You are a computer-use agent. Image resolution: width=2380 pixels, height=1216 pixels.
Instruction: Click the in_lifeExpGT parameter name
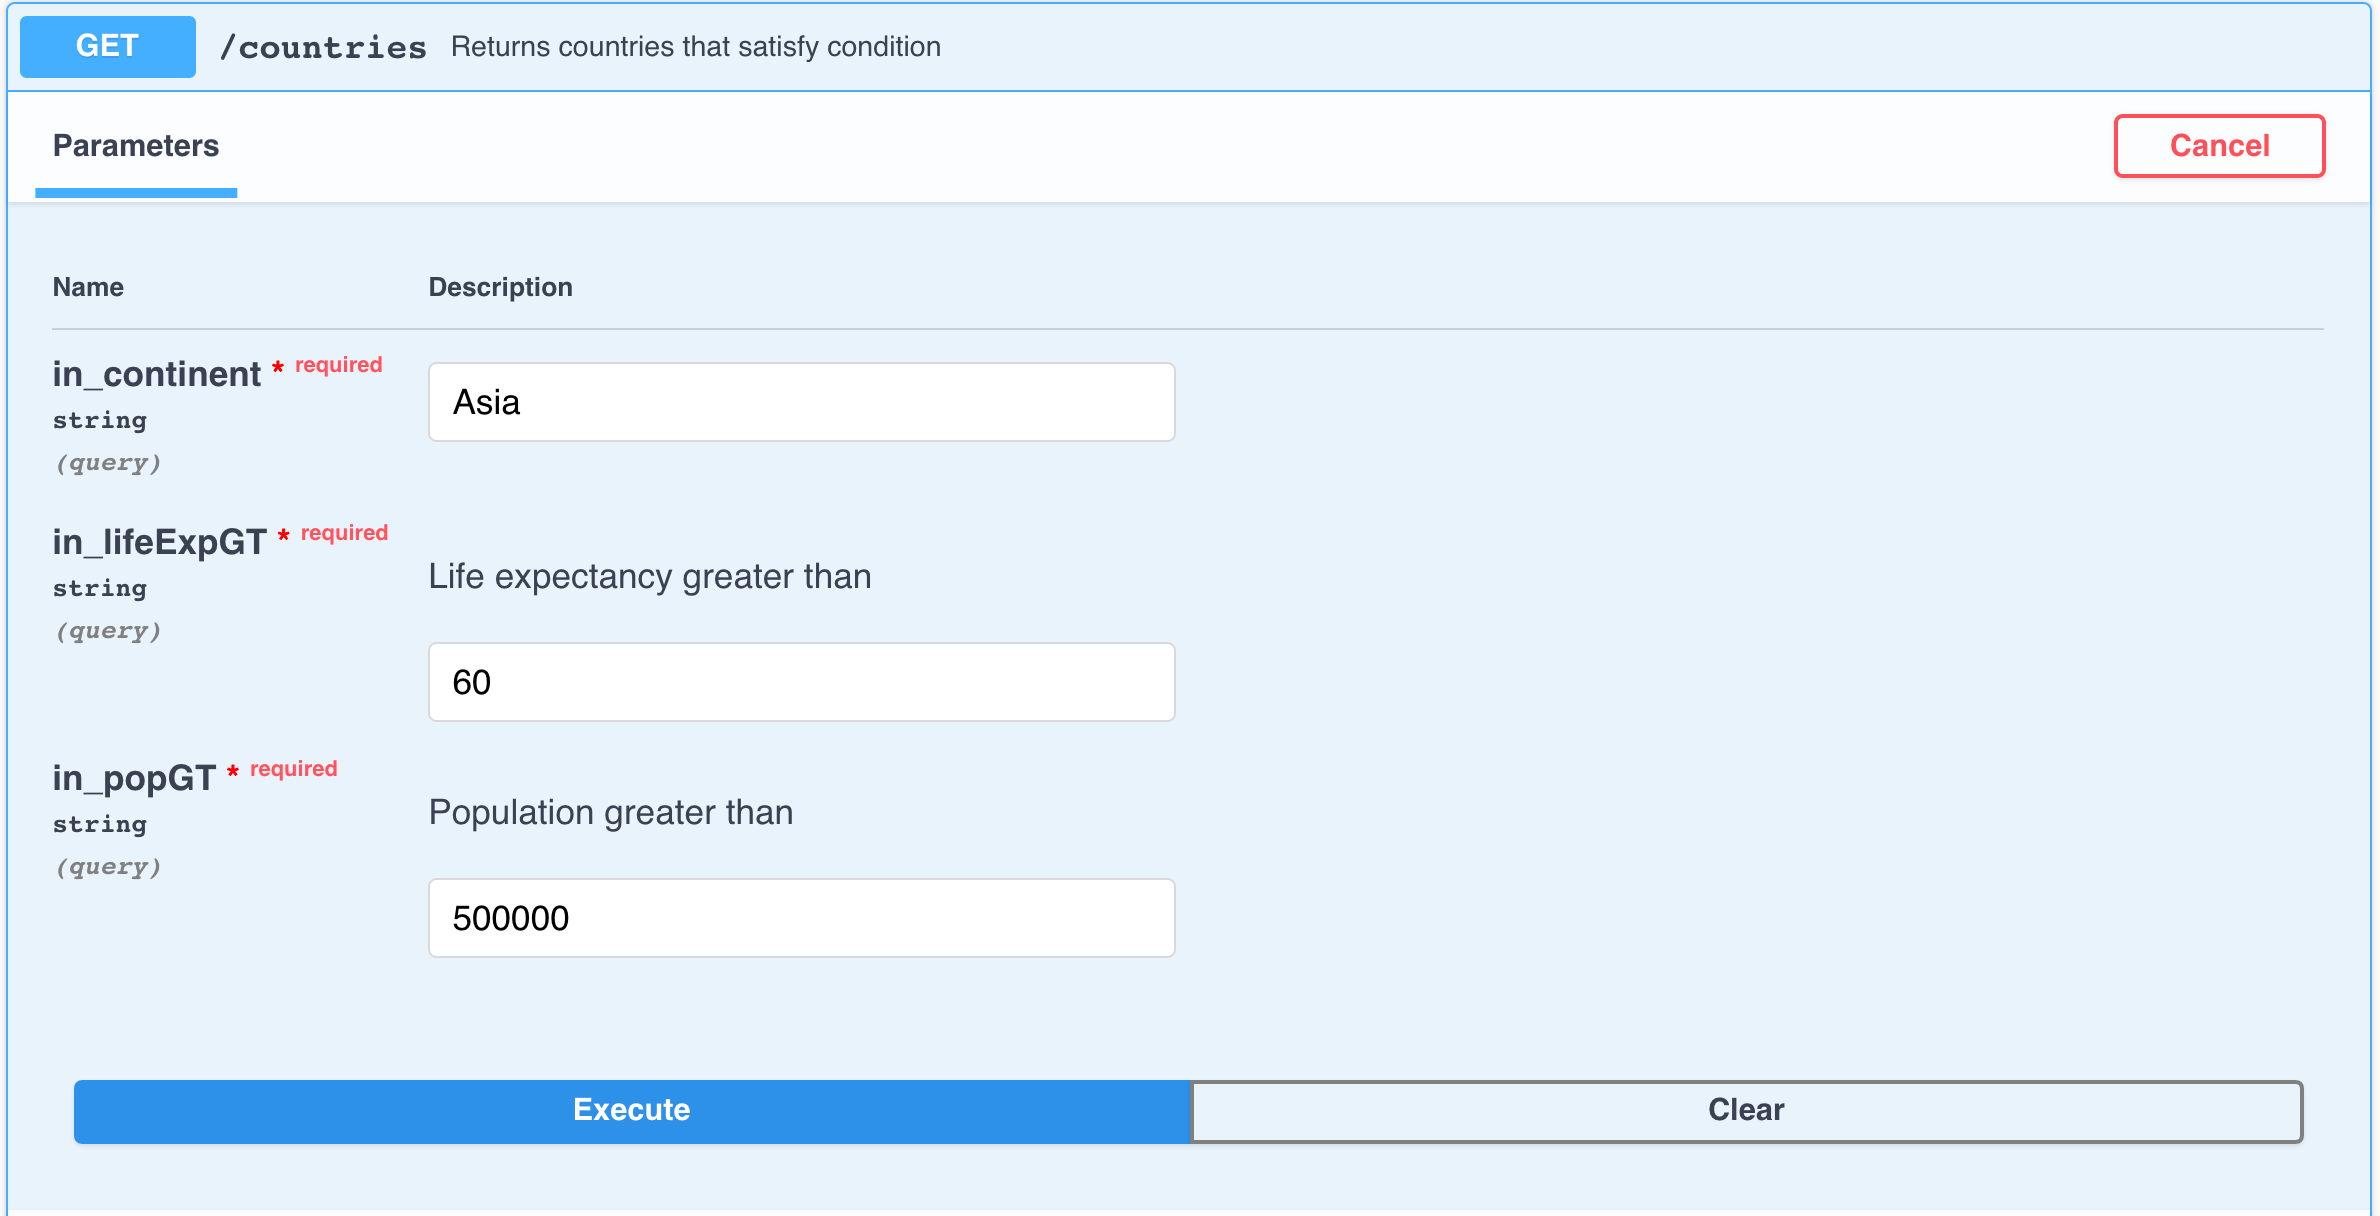[160, 542]
